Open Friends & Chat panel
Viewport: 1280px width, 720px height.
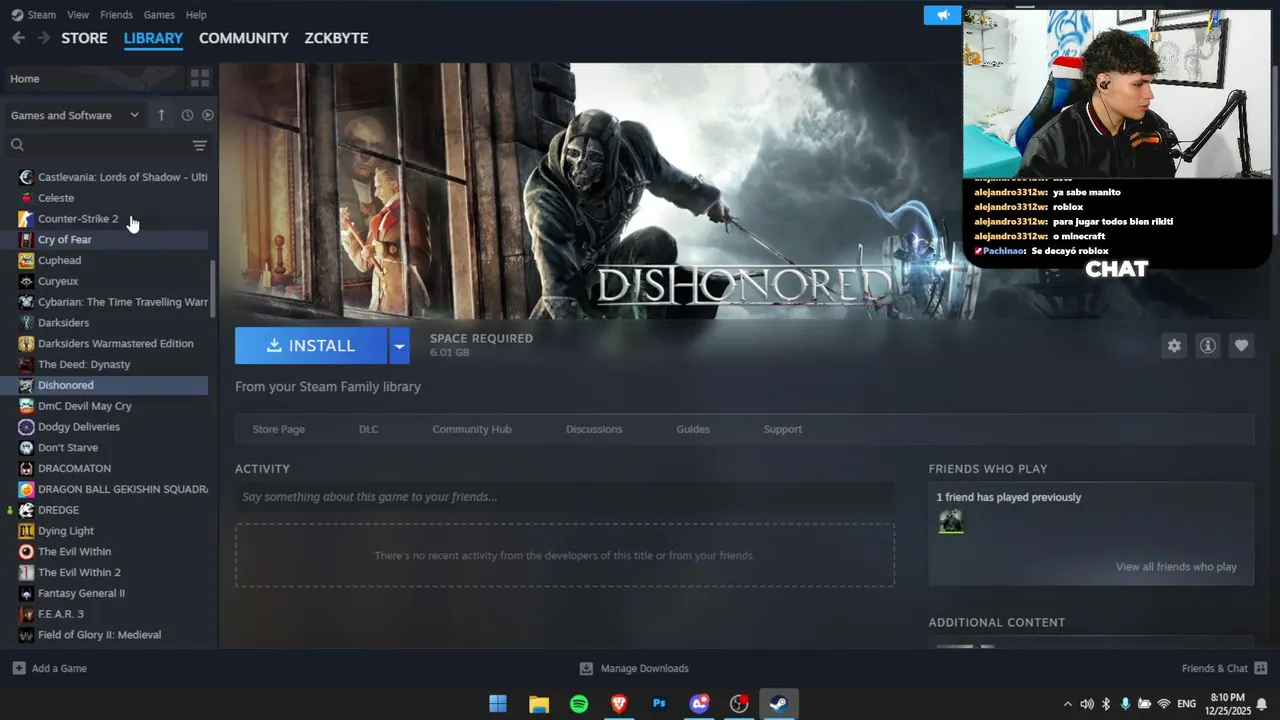[x=1224, y=668]
